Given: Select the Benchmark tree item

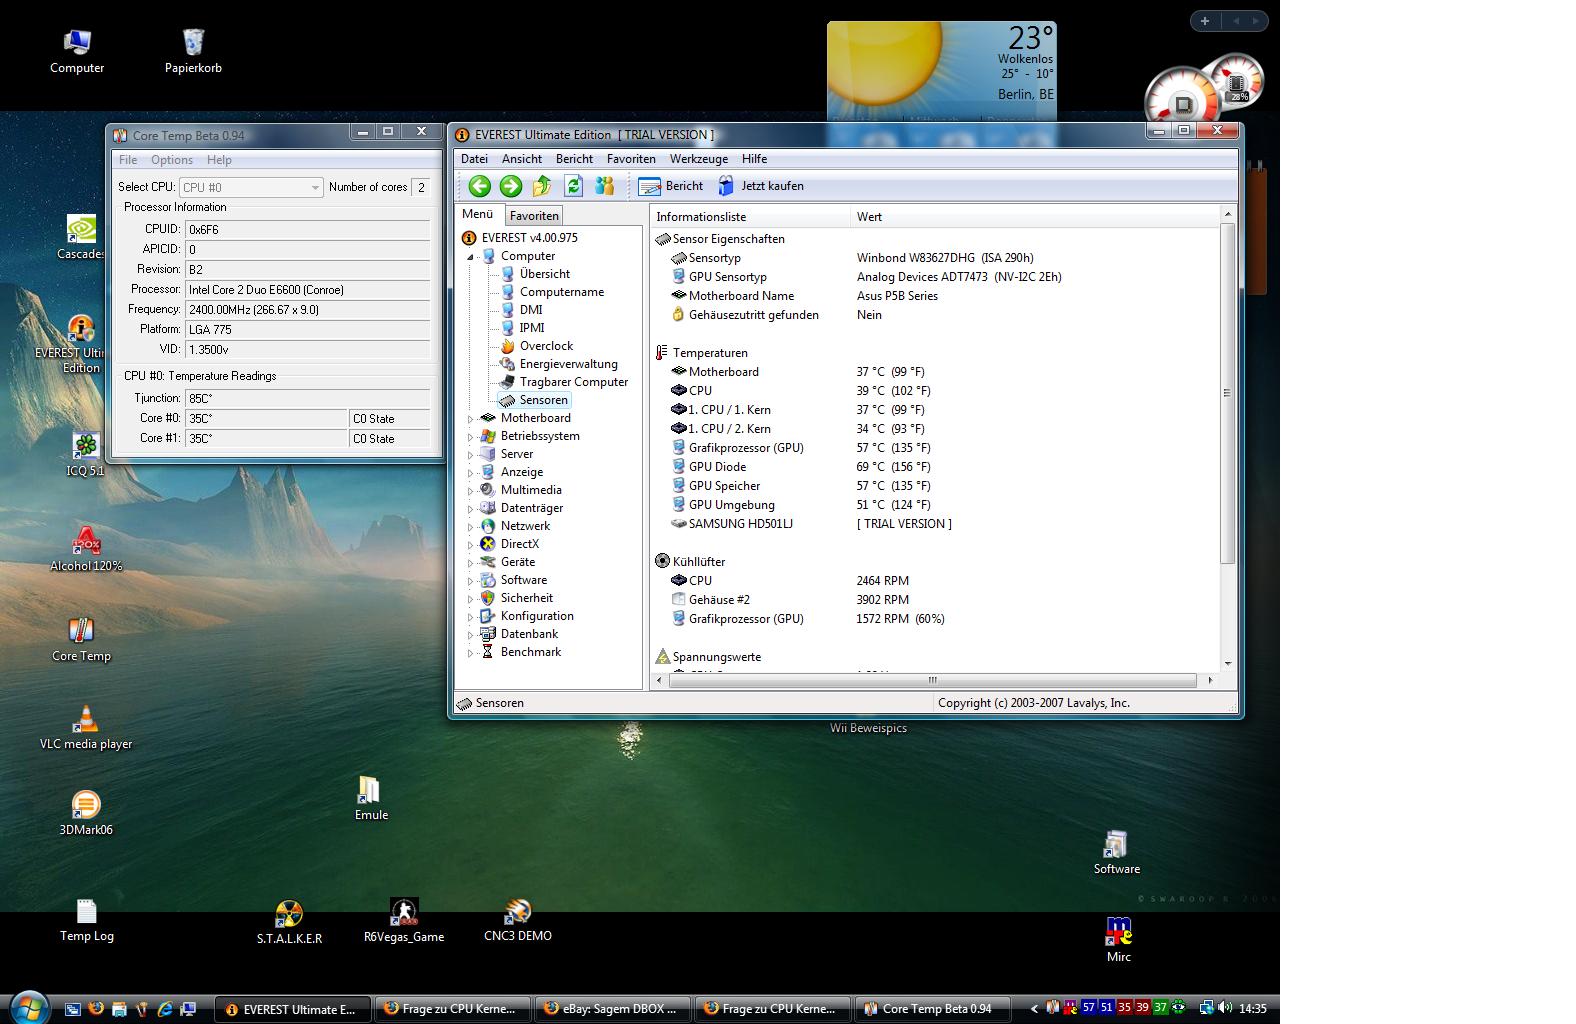Looking at the screenshot, I should tap(530, 652).
